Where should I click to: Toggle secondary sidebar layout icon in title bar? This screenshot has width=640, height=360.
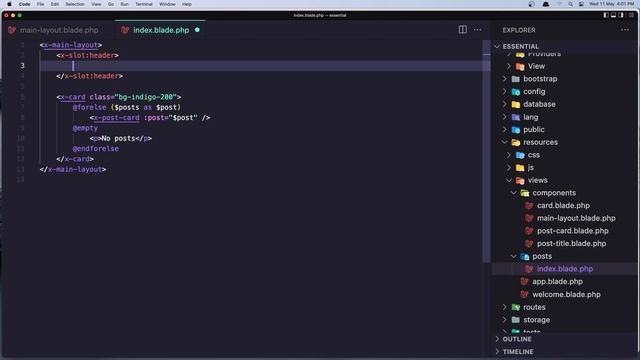[621, 15]
